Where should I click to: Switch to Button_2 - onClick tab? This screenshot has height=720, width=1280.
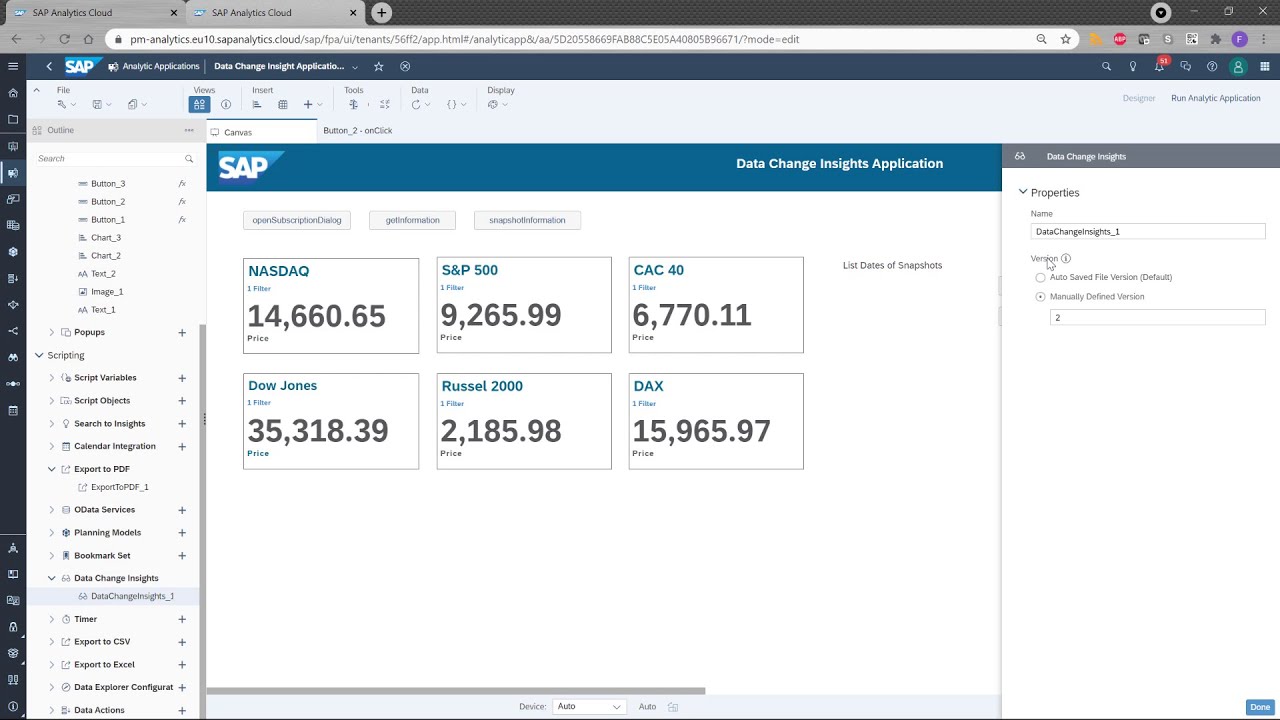coord(357,131)
